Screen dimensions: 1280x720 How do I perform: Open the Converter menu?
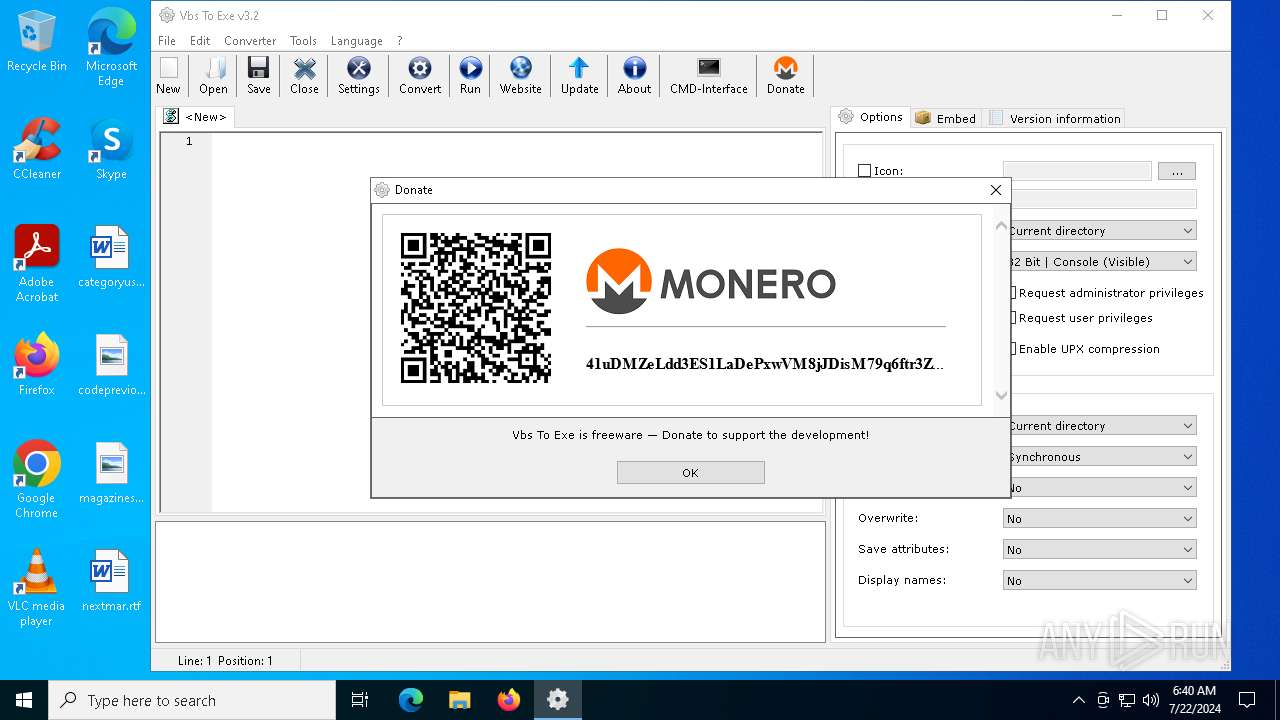250,41
